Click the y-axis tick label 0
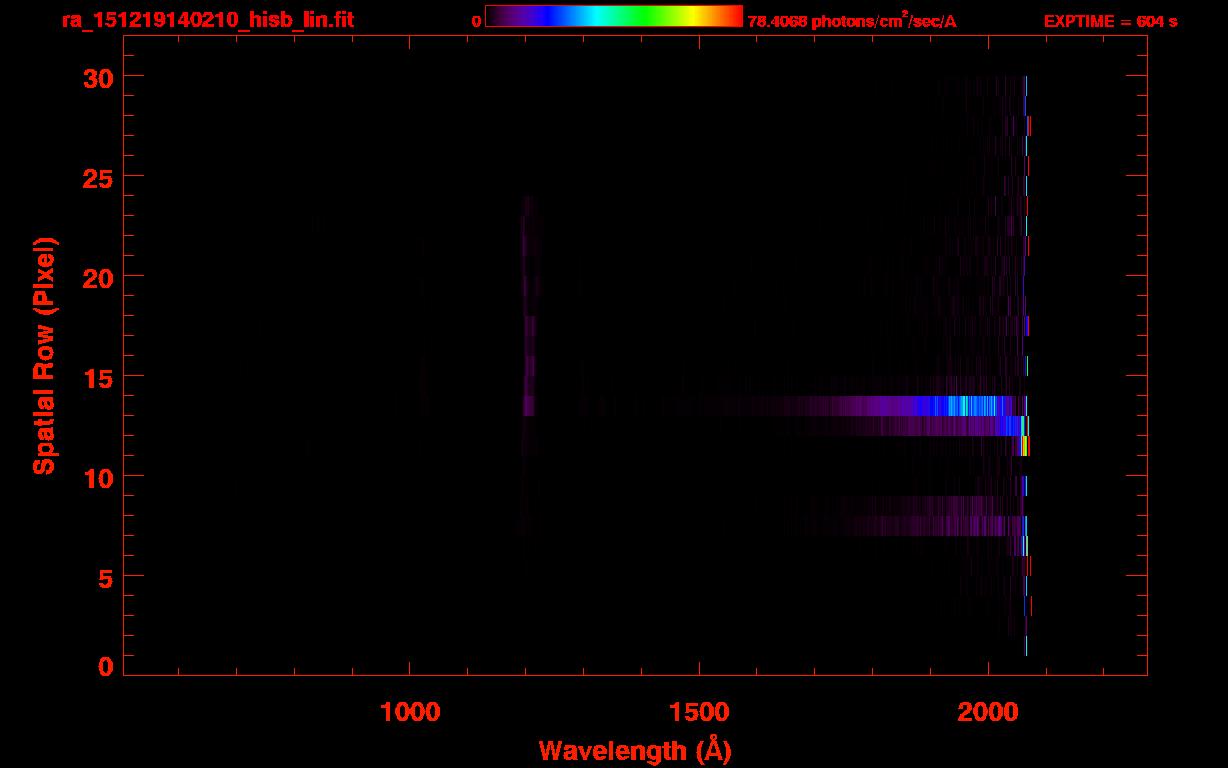This screenshot has height=768, width=1228. pos(104,666)
